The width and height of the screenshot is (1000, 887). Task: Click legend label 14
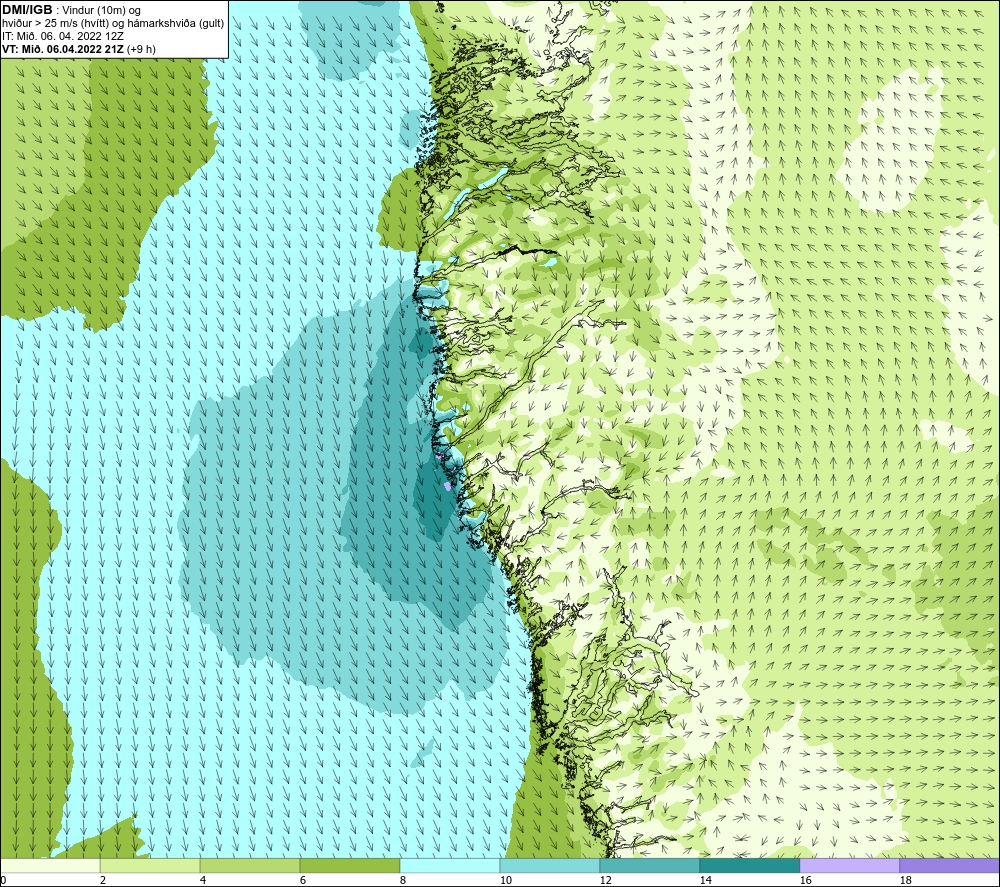[x=705, y=881]
